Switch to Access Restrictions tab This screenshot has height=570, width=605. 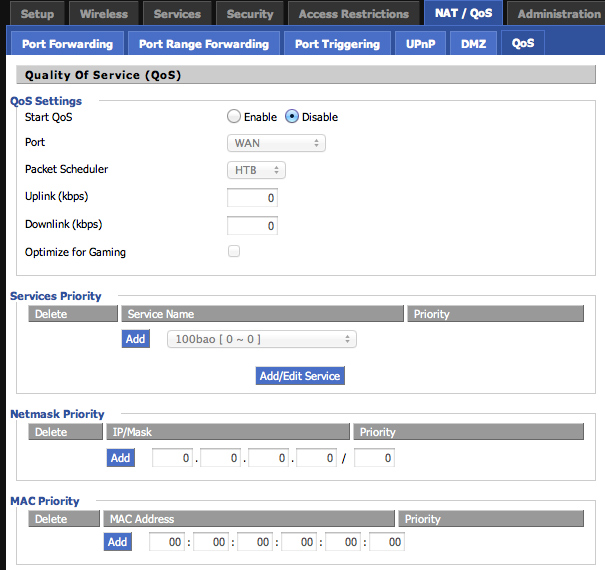[x=353, y=14]
